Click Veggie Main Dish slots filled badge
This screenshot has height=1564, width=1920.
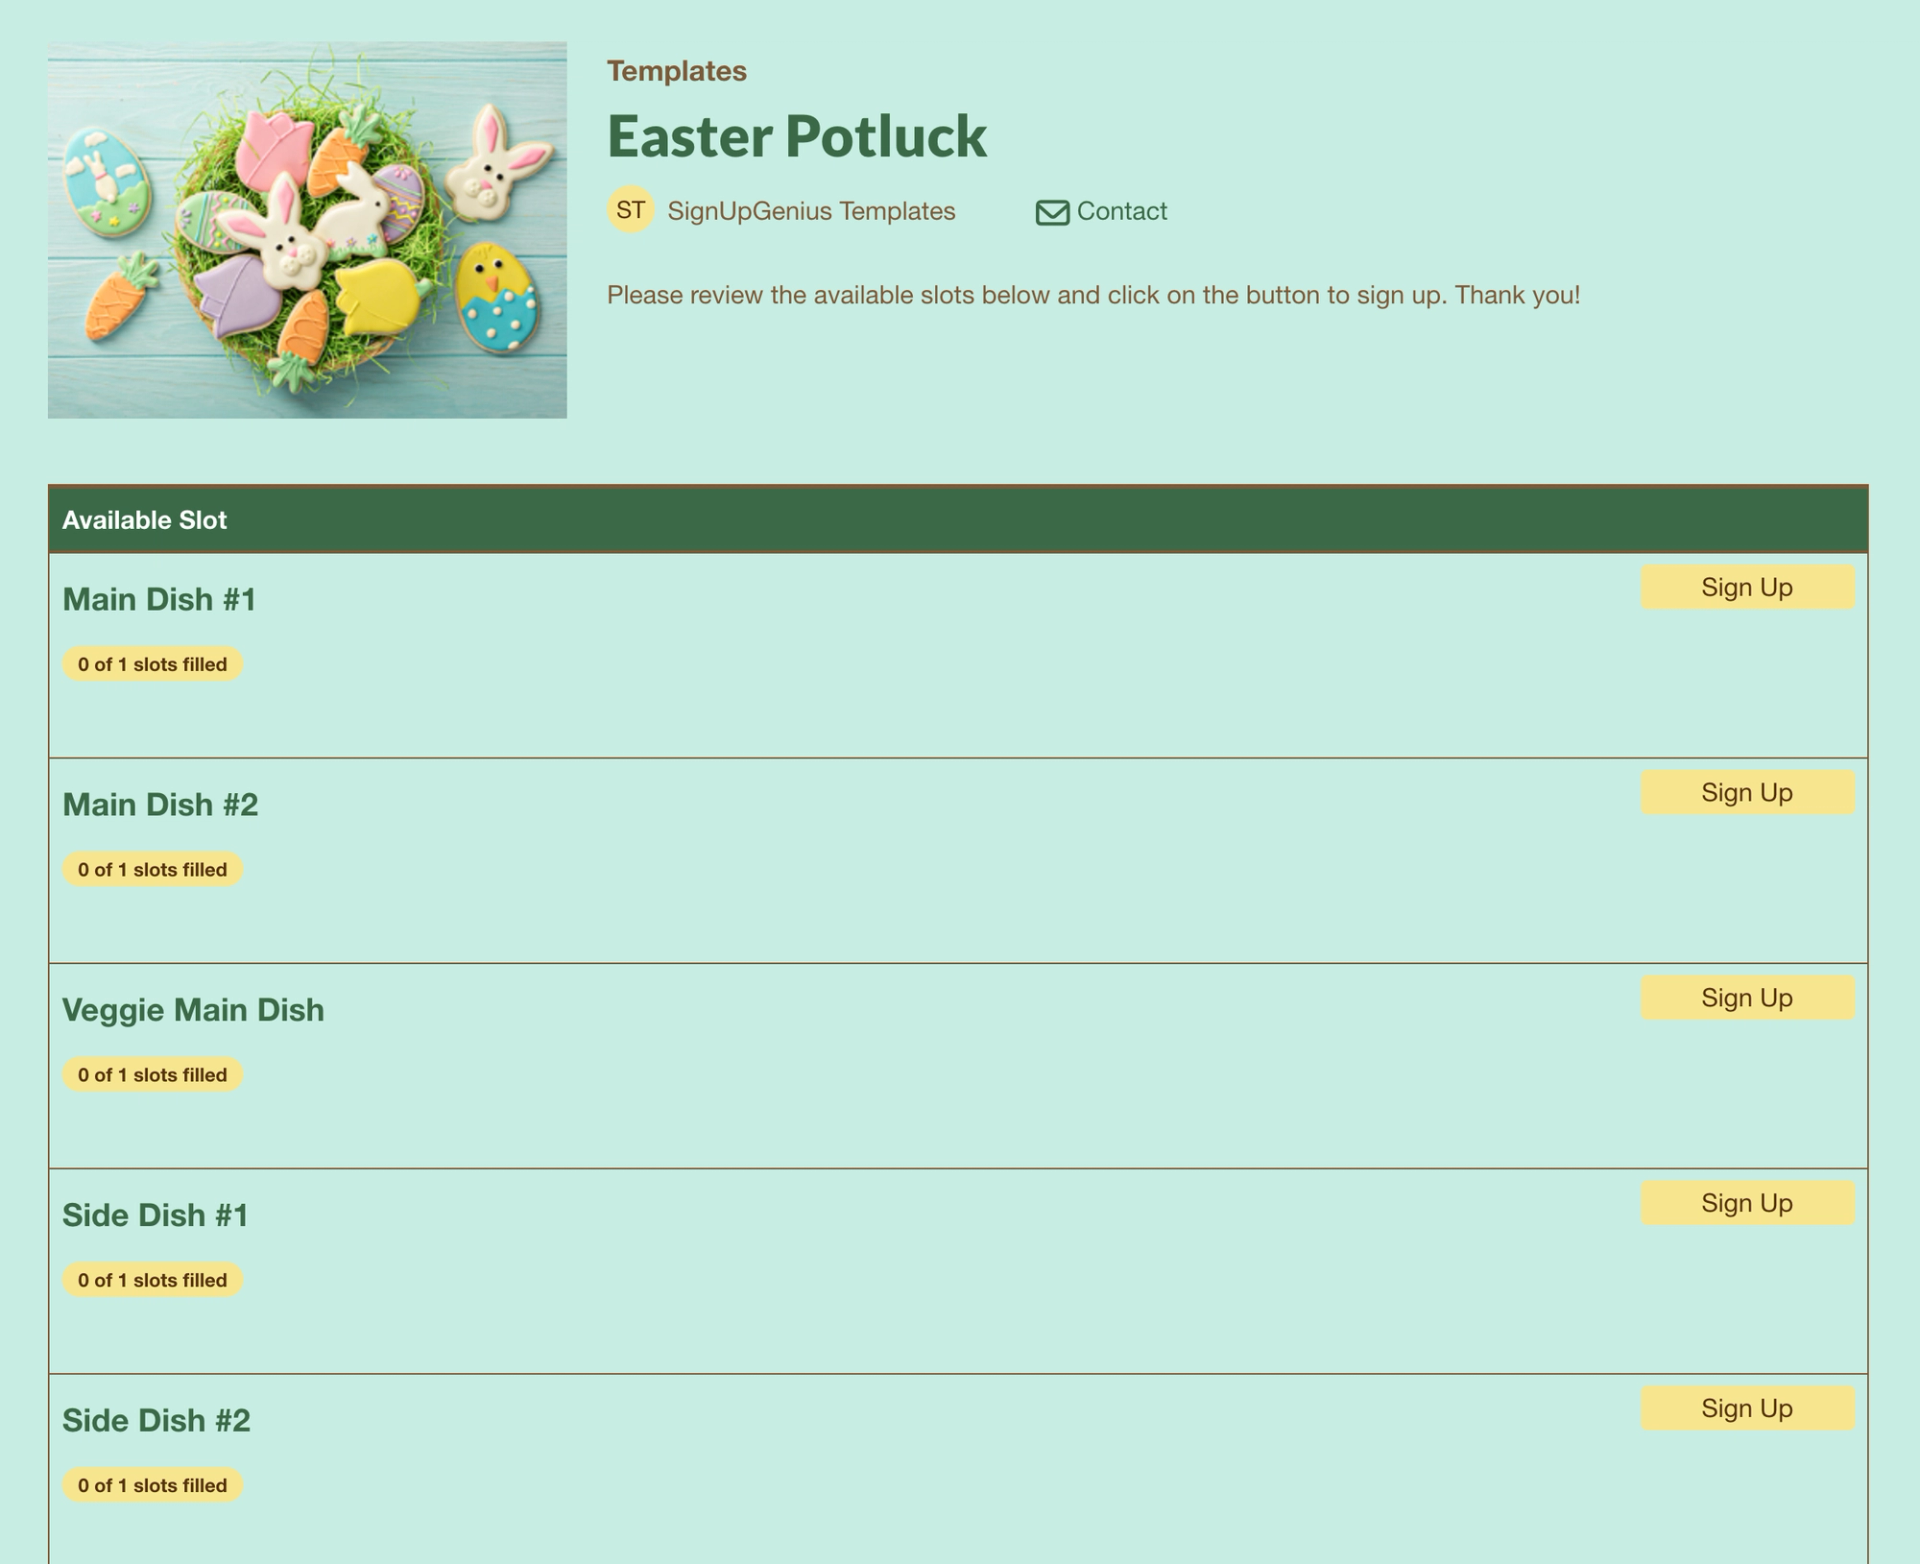153,1075
